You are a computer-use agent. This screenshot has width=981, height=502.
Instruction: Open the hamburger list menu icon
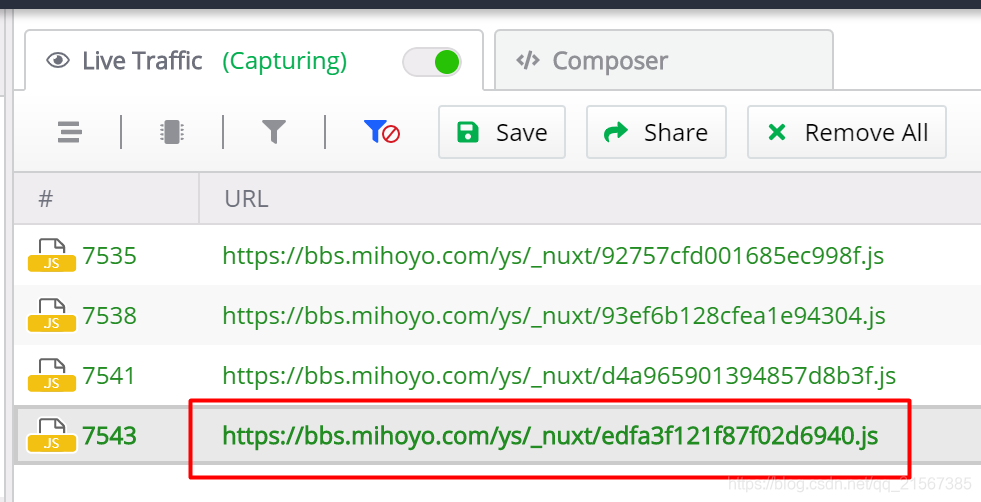pos(69,132)
